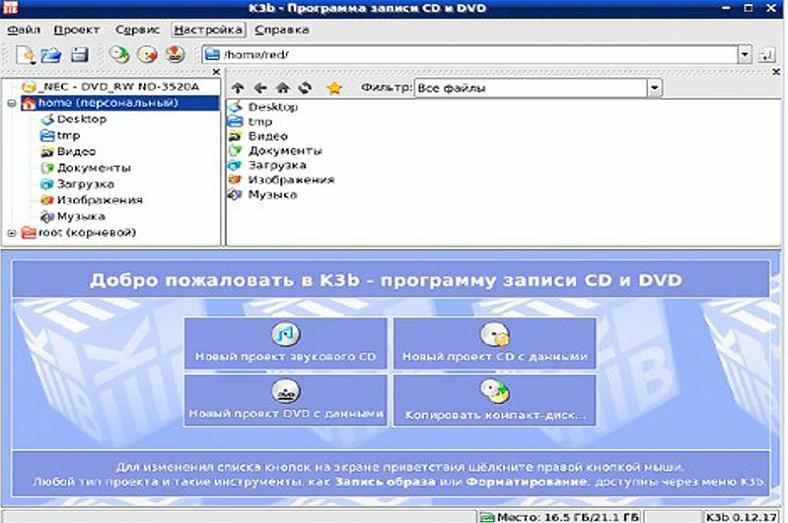This screenshot has width=788, height=523.
Task: Open the Настройка menu
Action: pyautogui.click(x=208, y=30)
